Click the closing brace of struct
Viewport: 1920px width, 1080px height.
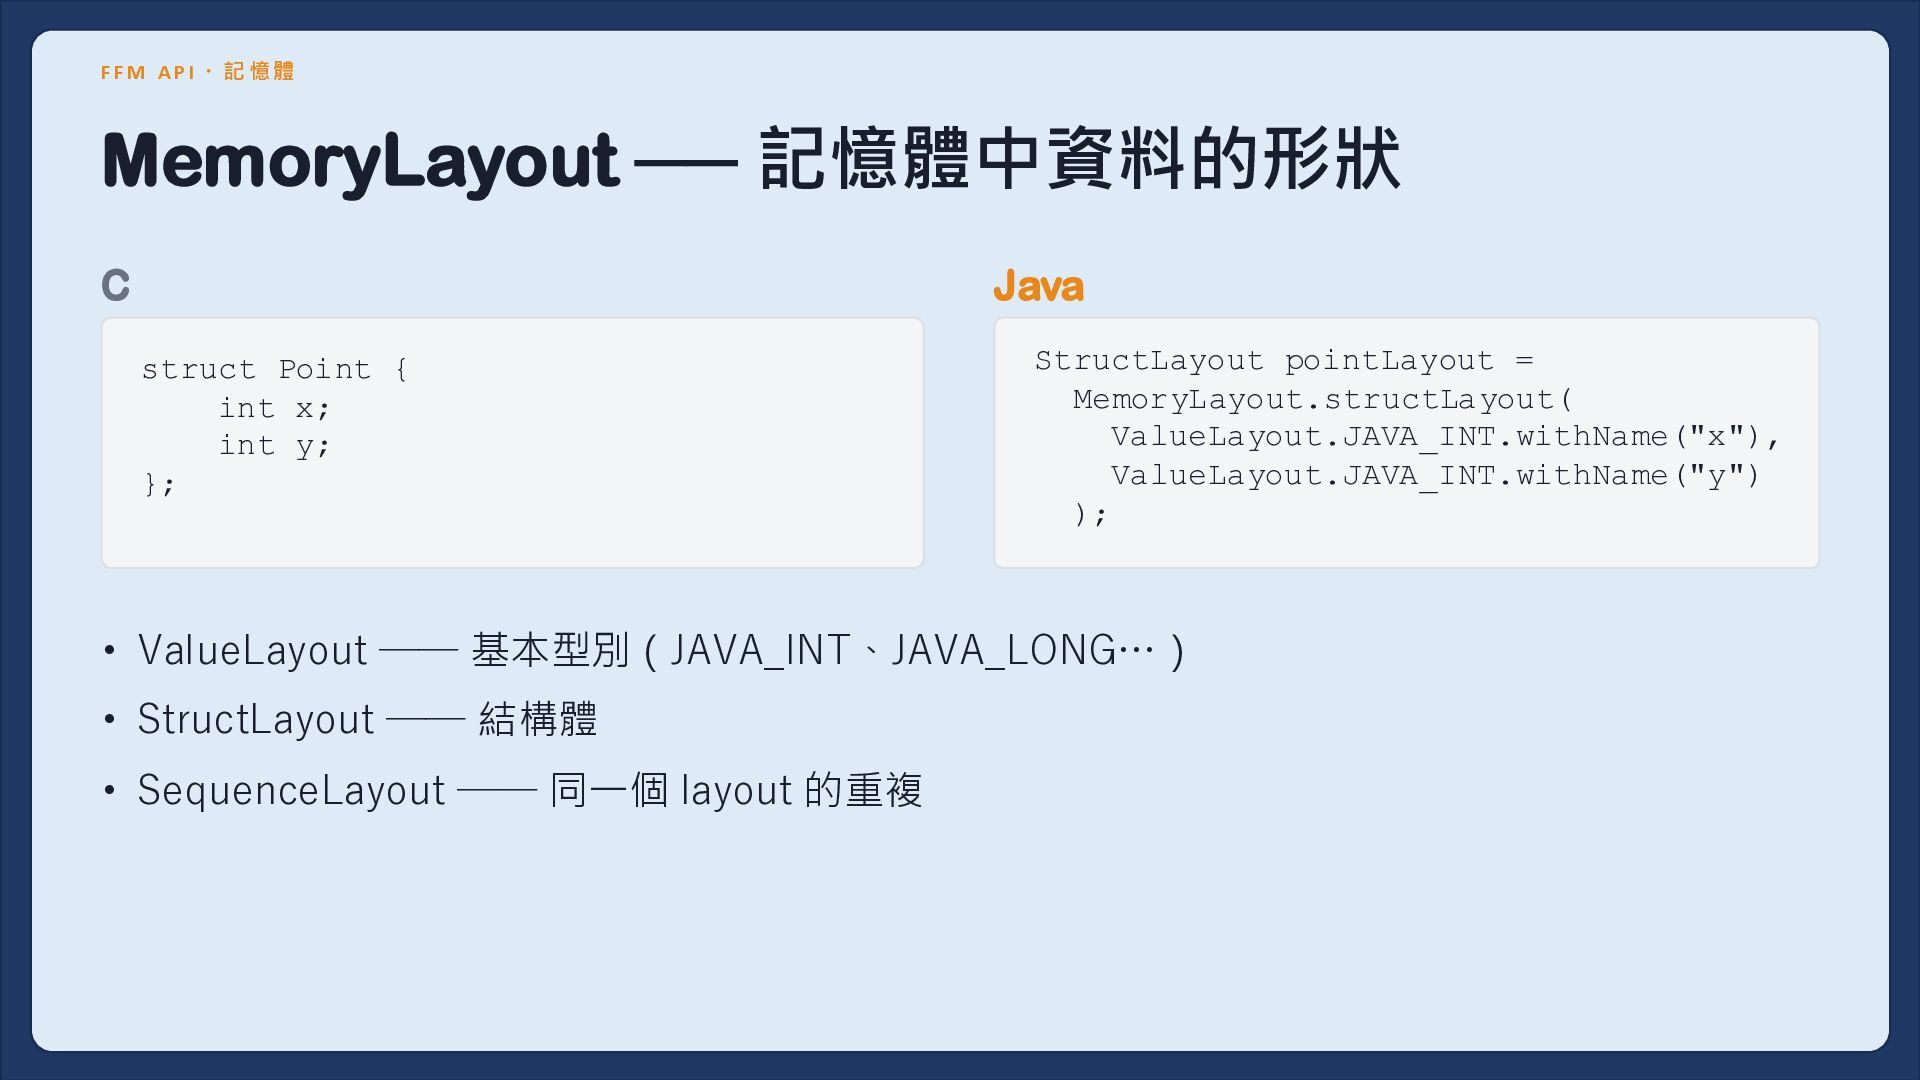pyautogui.click(x=159, y=485)
